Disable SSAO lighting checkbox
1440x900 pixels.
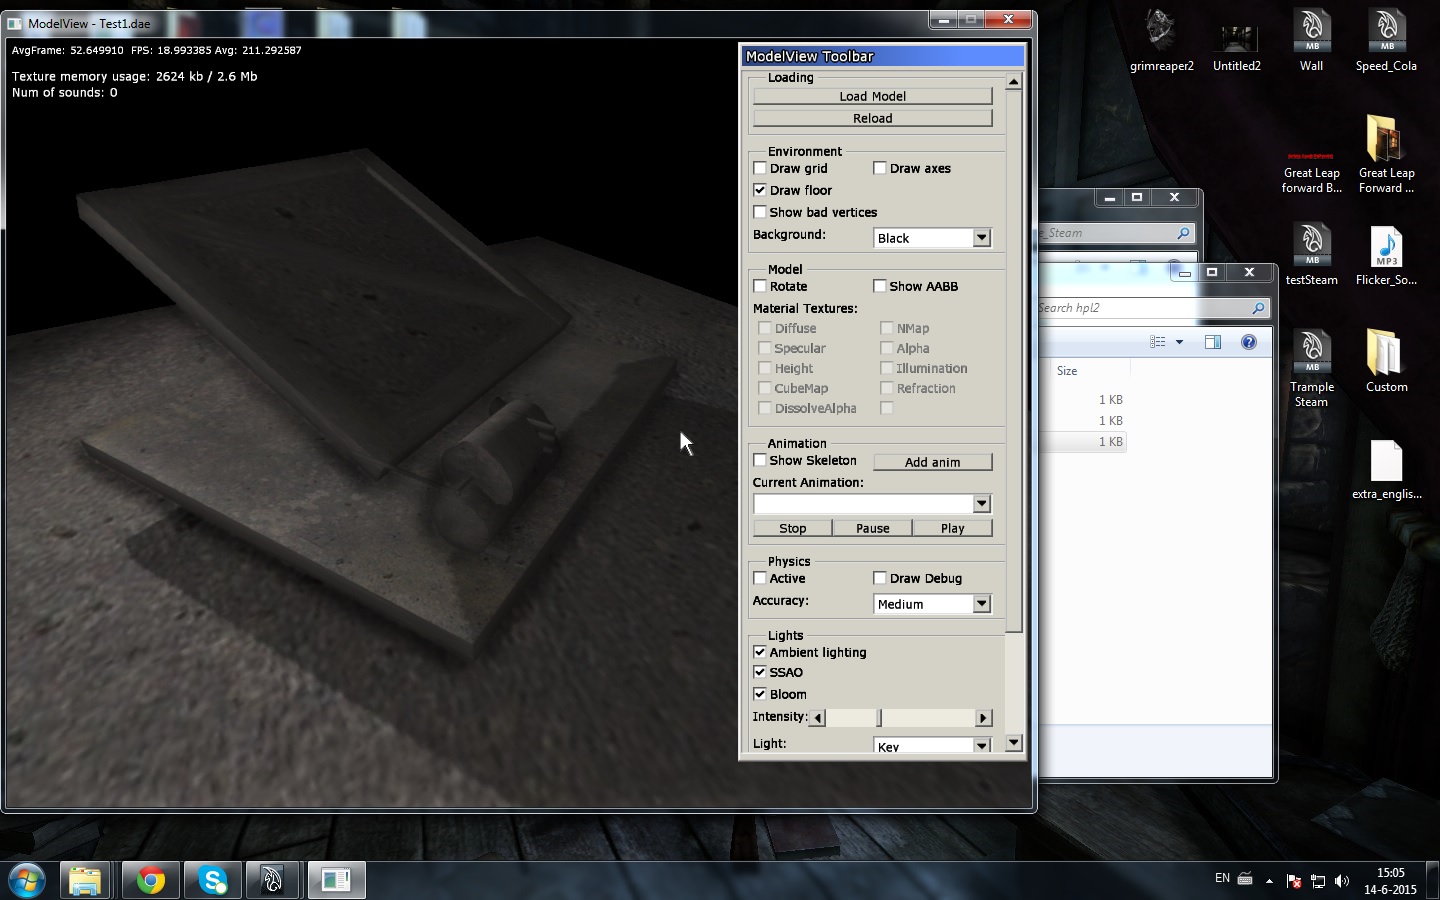[x=760, y=672]
